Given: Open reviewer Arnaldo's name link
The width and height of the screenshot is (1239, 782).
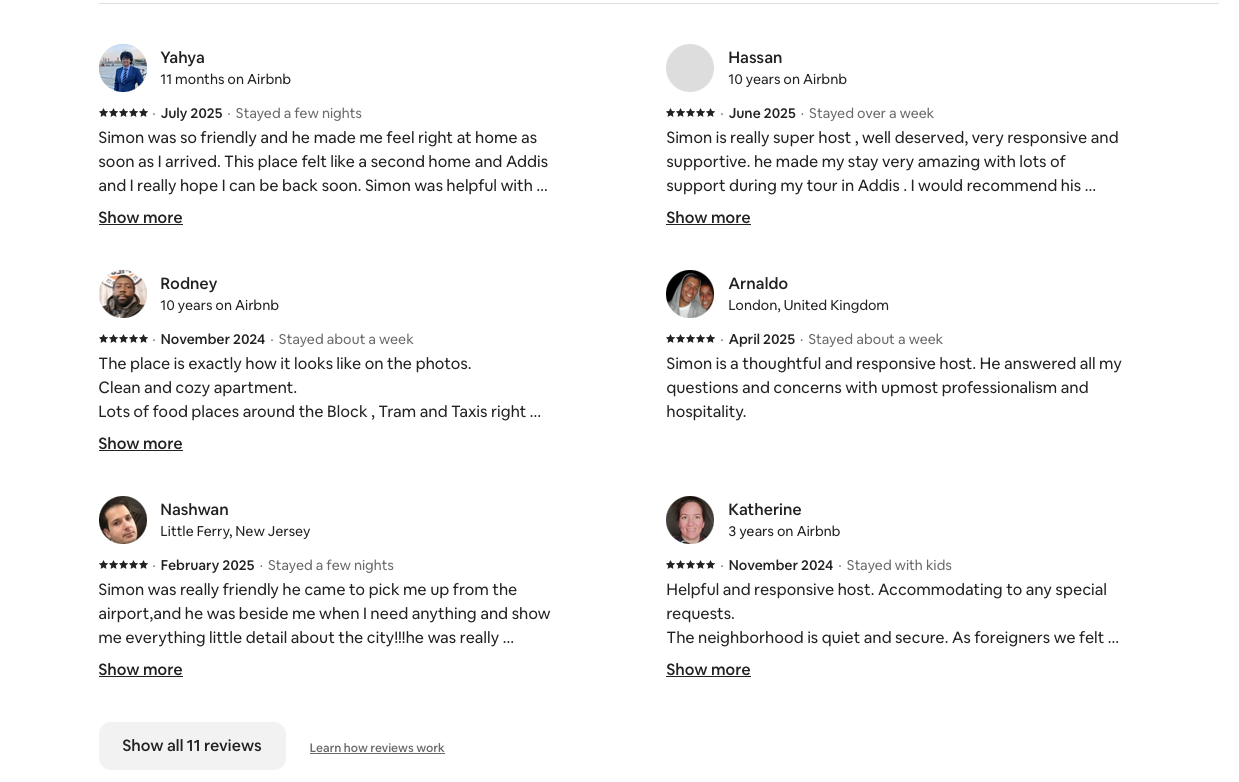Looking at the screenshot, I should point(758,284).
